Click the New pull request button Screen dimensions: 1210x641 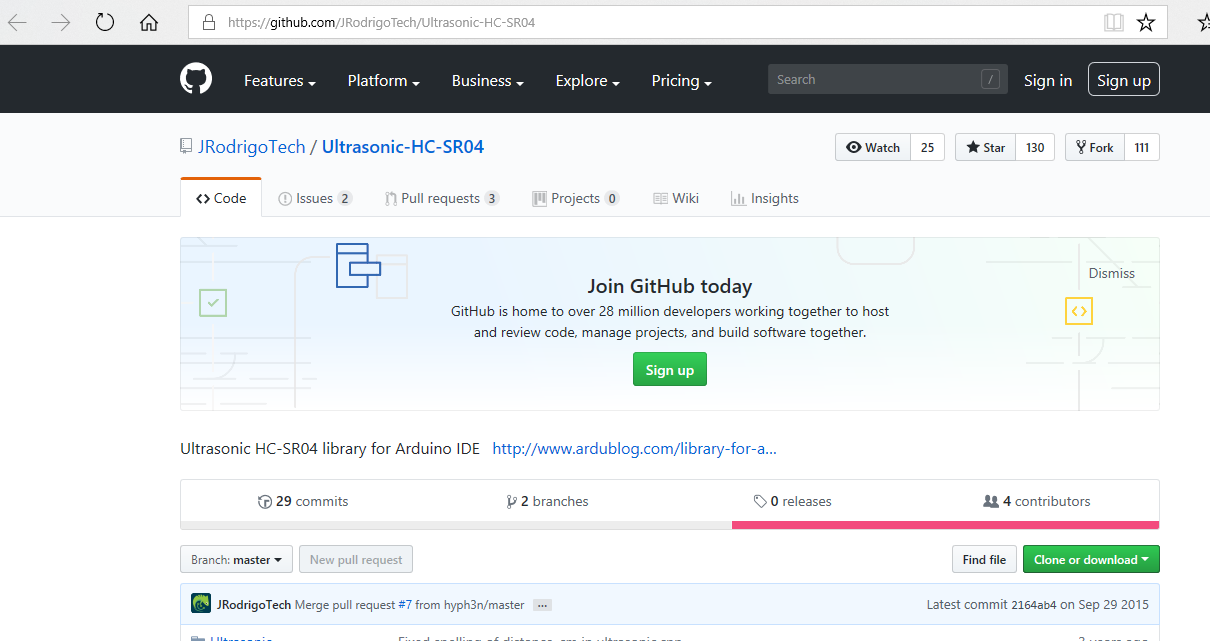point(356,560)
